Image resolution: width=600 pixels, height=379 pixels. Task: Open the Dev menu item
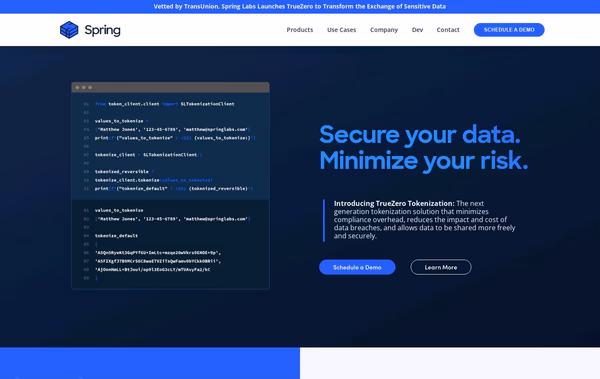coord(417,30)
